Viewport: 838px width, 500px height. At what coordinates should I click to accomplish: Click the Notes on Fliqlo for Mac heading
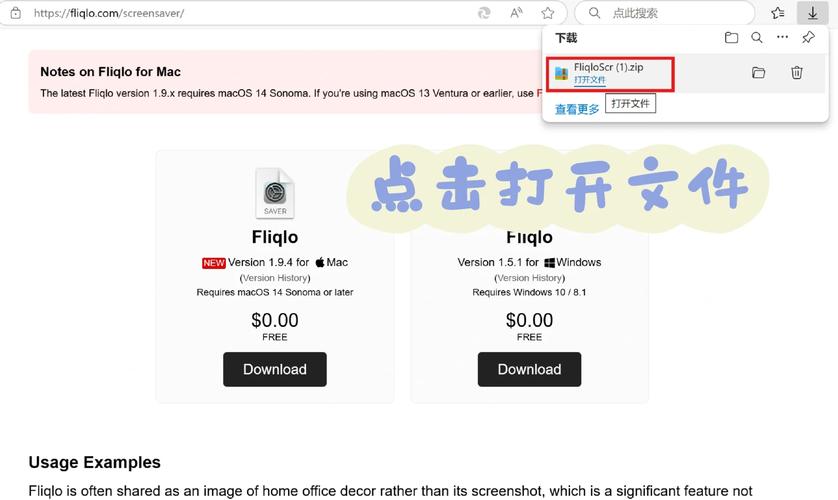(110, 72)
